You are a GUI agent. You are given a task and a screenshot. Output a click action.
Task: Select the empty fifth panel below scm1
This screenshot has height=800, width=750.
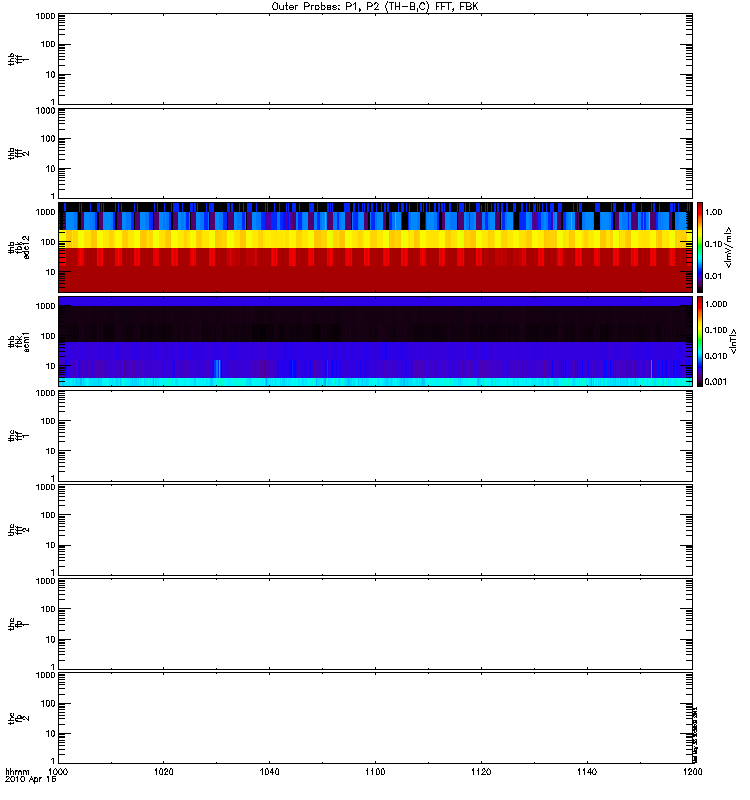[375, 436]
